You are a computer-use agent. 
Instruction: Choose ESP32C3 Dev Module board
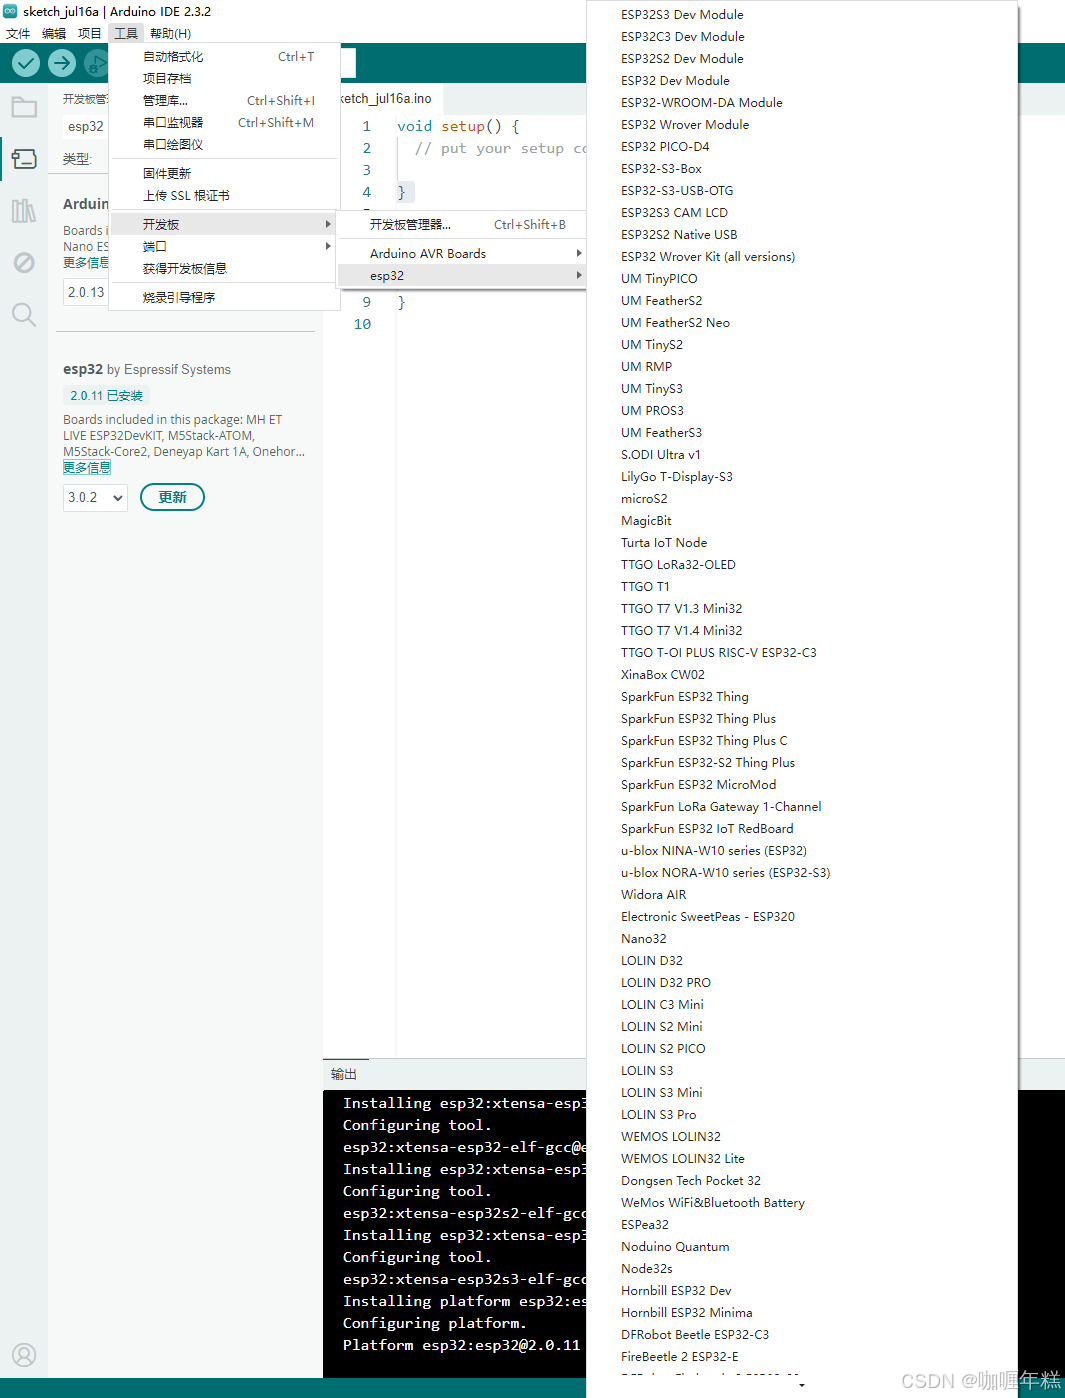coord(802,37)
